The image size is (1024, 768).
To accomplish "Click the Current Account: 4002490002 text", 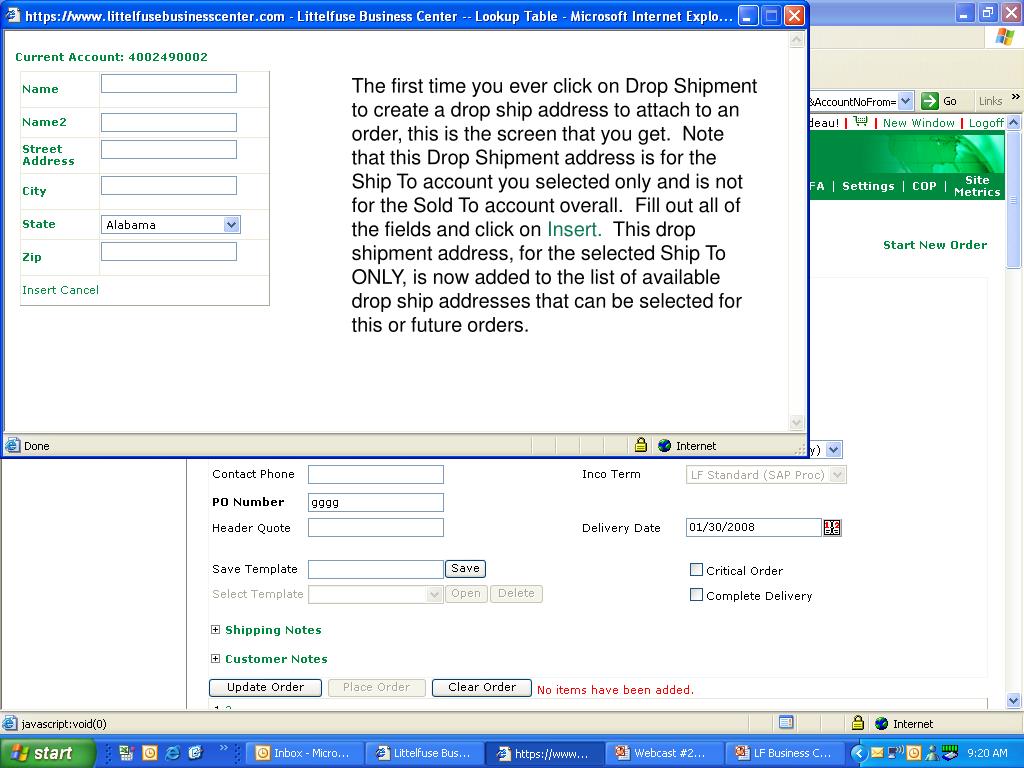I will [x=111, y=57].
